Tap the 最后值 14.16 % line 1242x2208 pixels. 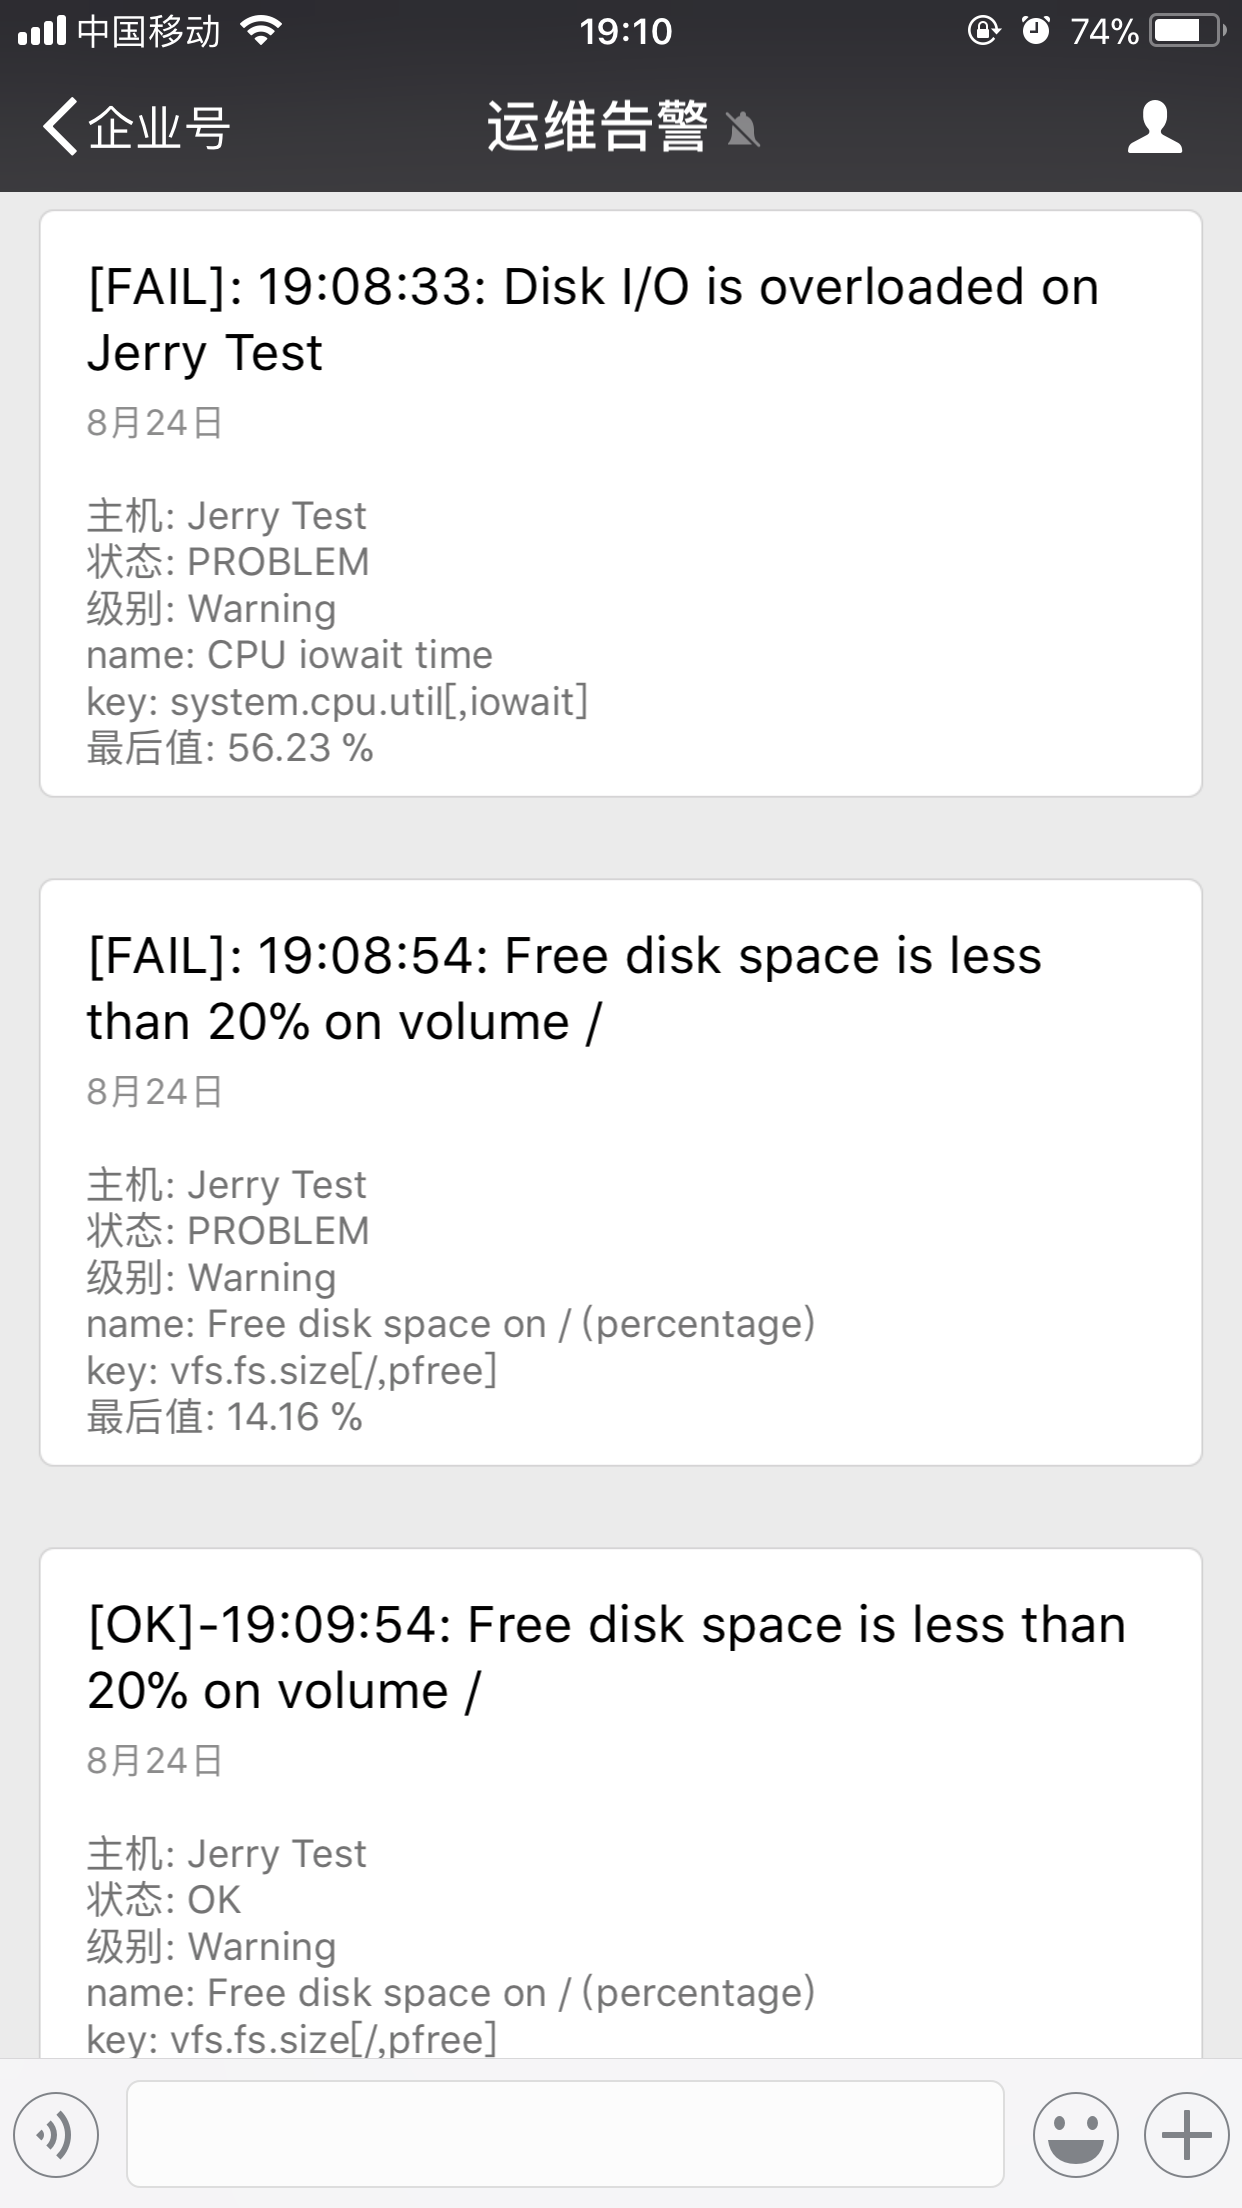pyautogui.click(x=224, y=1417)
